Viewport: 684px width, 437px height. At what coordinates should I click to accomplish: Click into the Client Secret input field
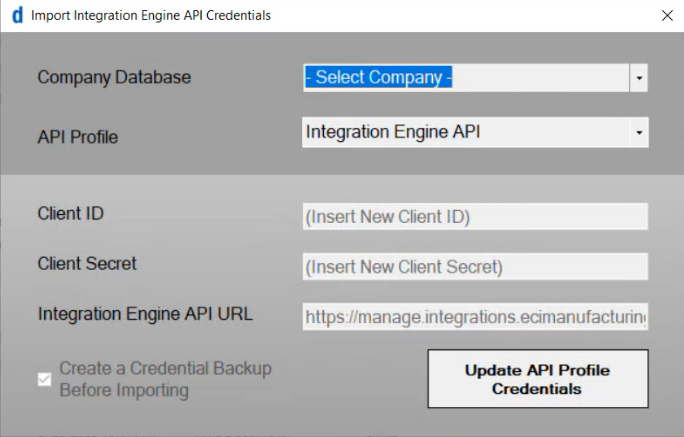pos(475,266)
